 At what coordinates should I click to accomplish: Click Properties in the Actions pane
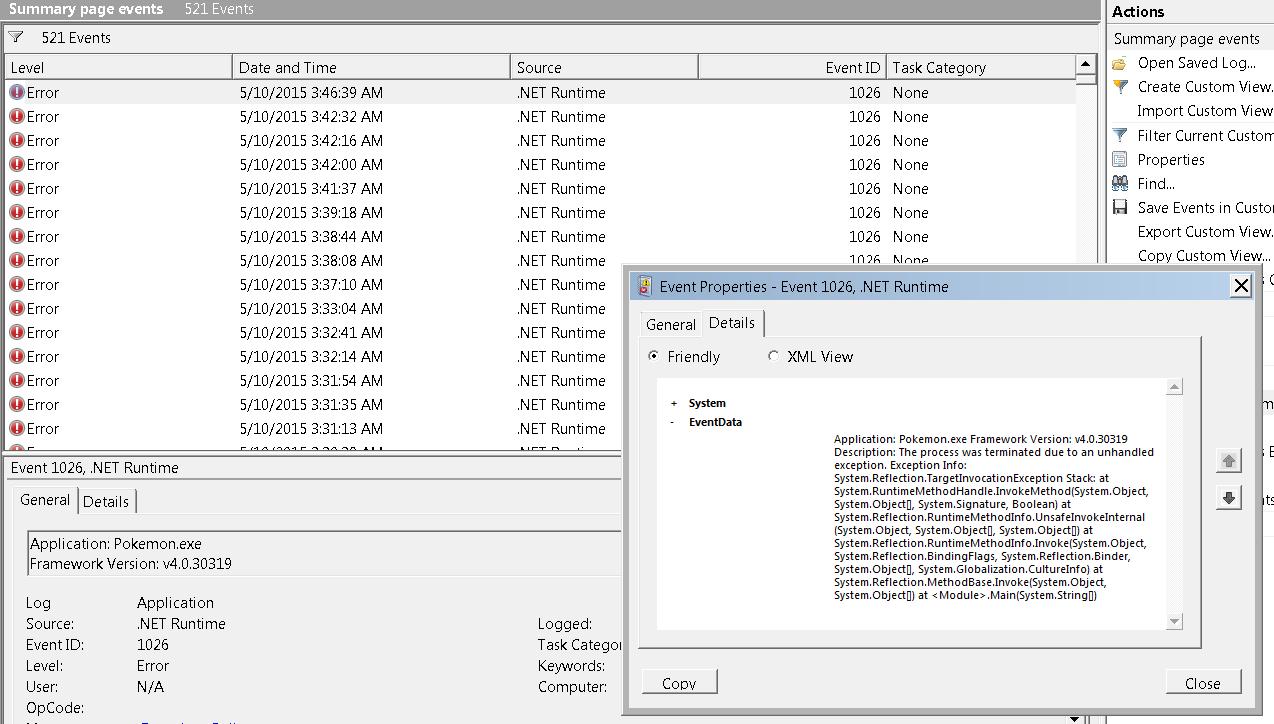1171,160
